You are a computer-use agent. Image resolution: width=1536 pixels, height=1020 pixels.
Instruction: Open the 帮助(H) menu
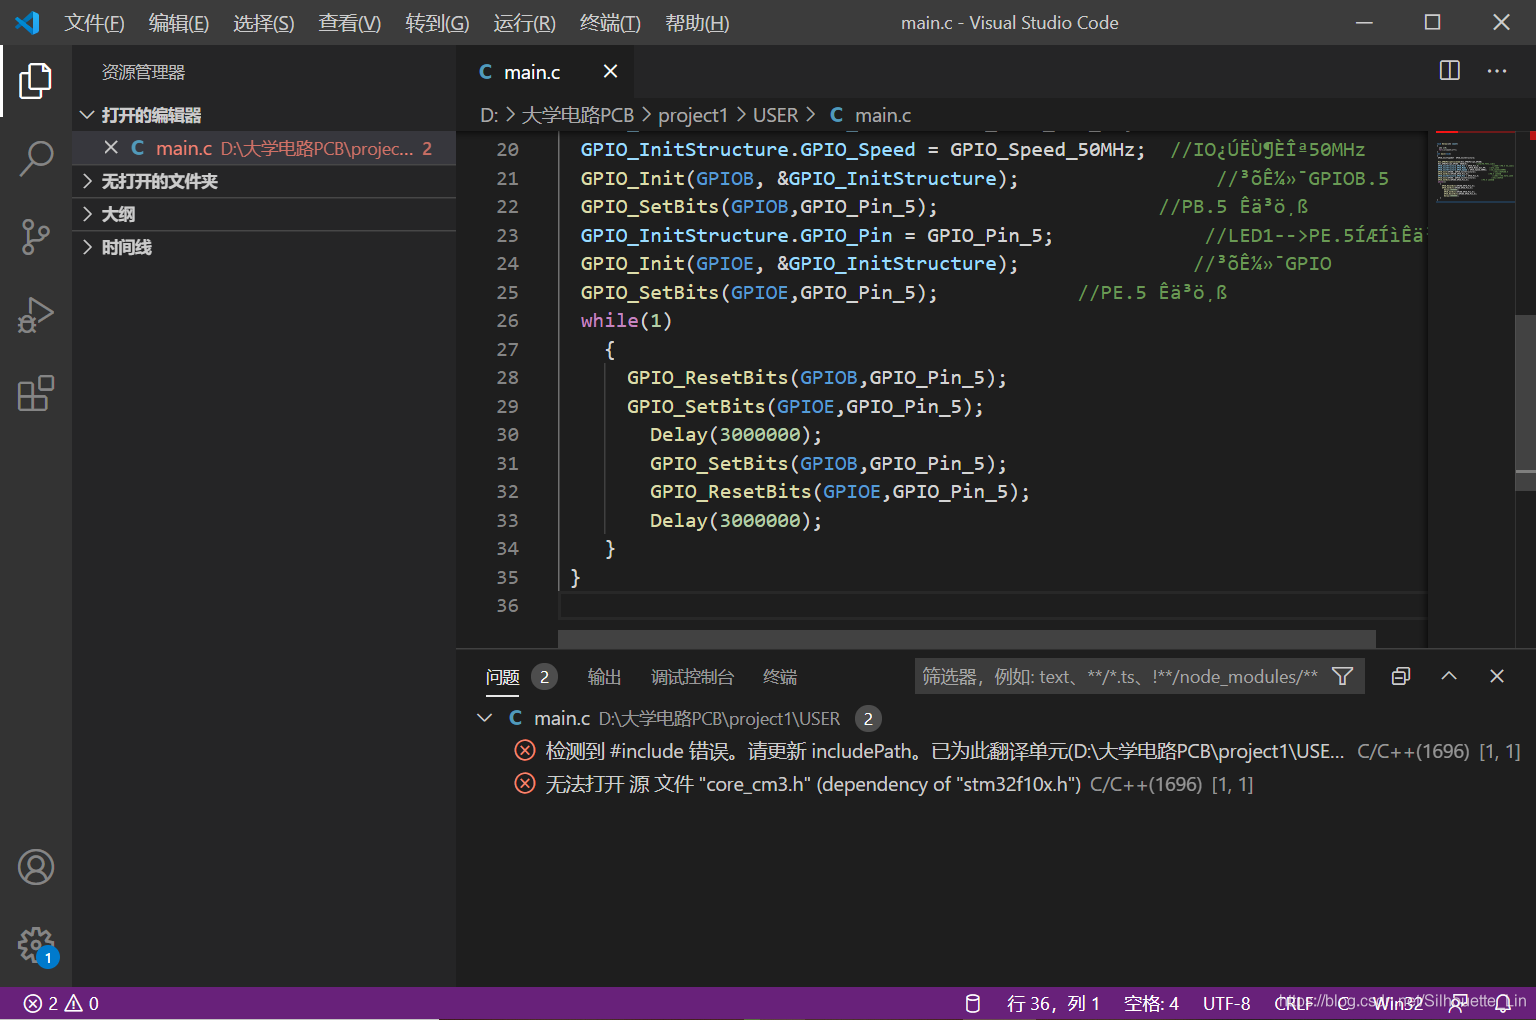(x=697, y=22)
